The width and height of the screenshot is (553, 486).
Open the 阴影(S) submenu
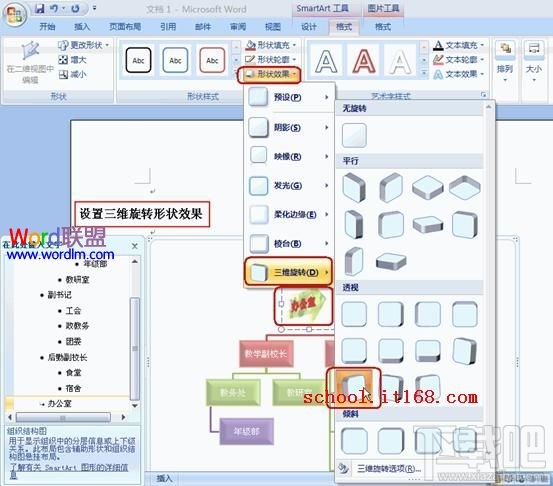click(x=289, y=127)
